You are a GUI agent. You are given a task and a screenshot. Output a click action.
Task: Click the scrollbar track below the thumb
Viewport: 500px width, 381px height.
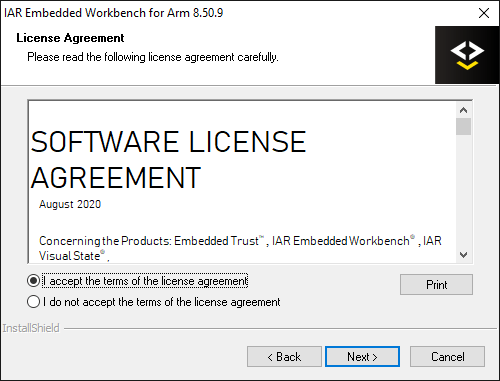(x=463, y=191)
